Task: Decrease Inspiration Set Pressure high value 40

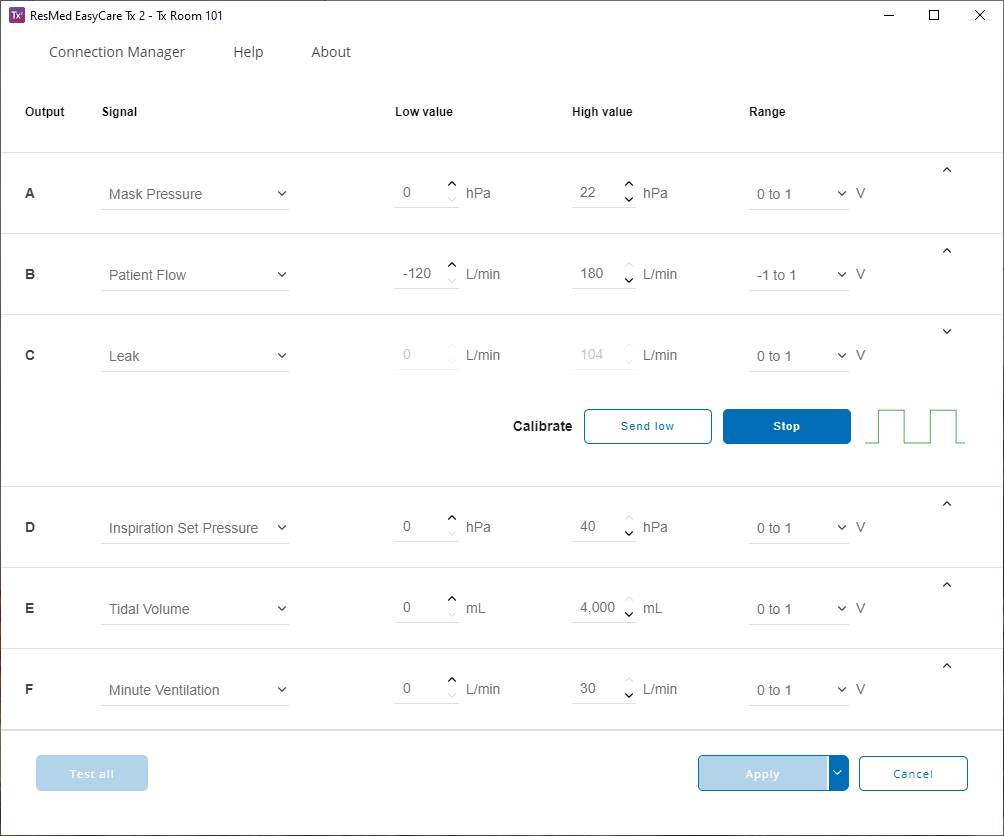Action: click(629, 533)
